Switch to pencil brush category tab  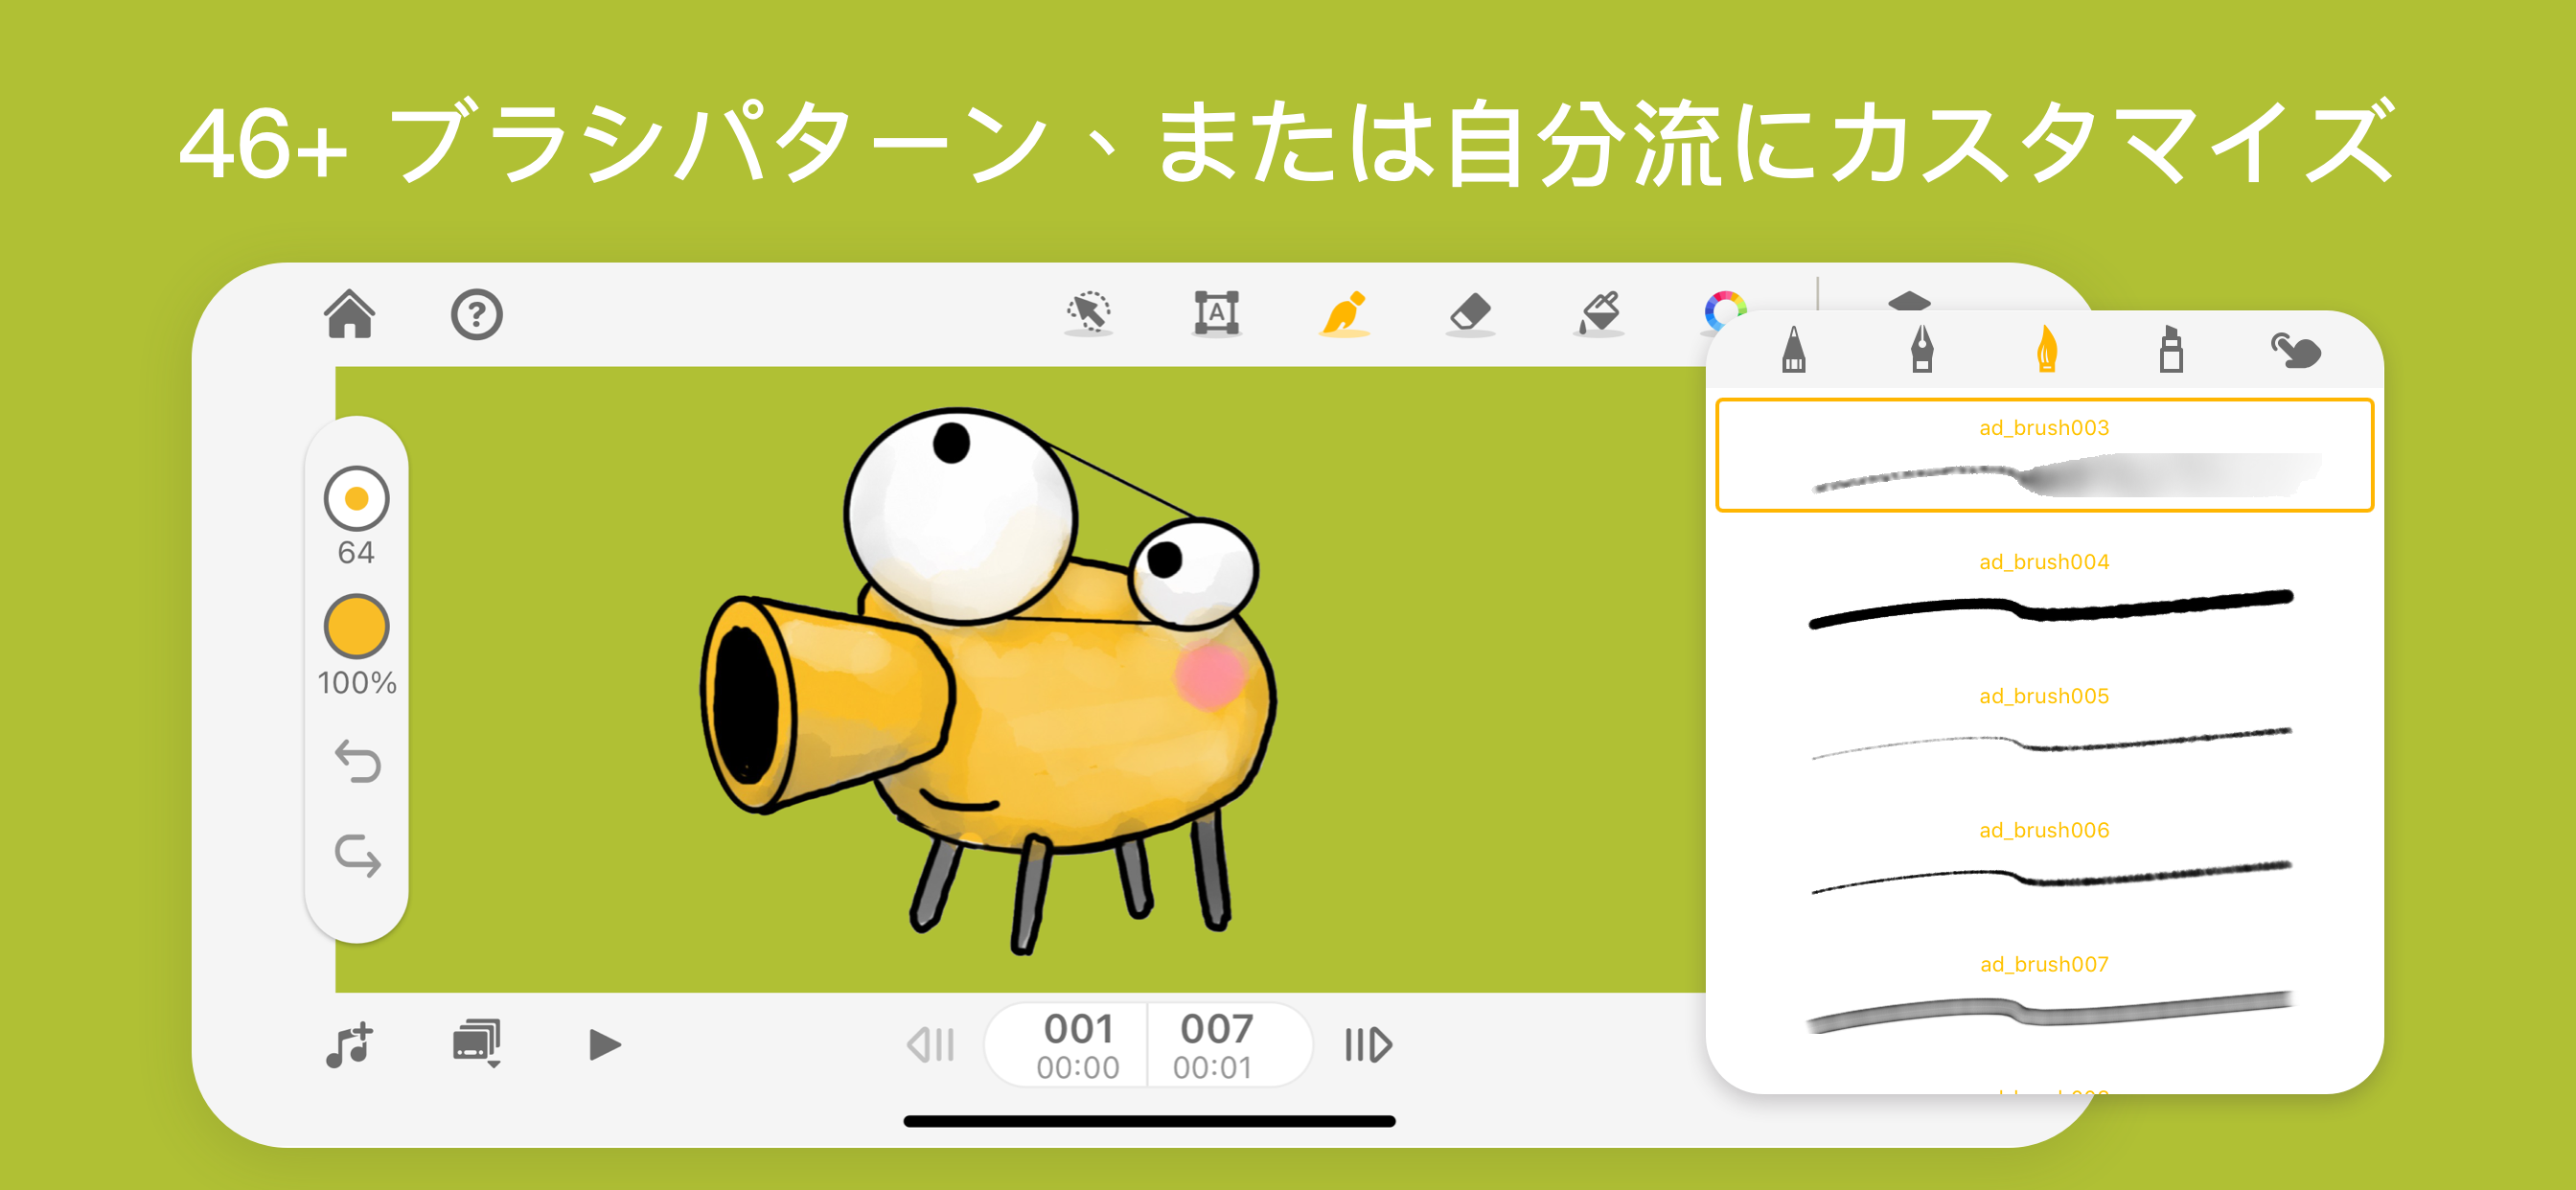coord(1793,349)
